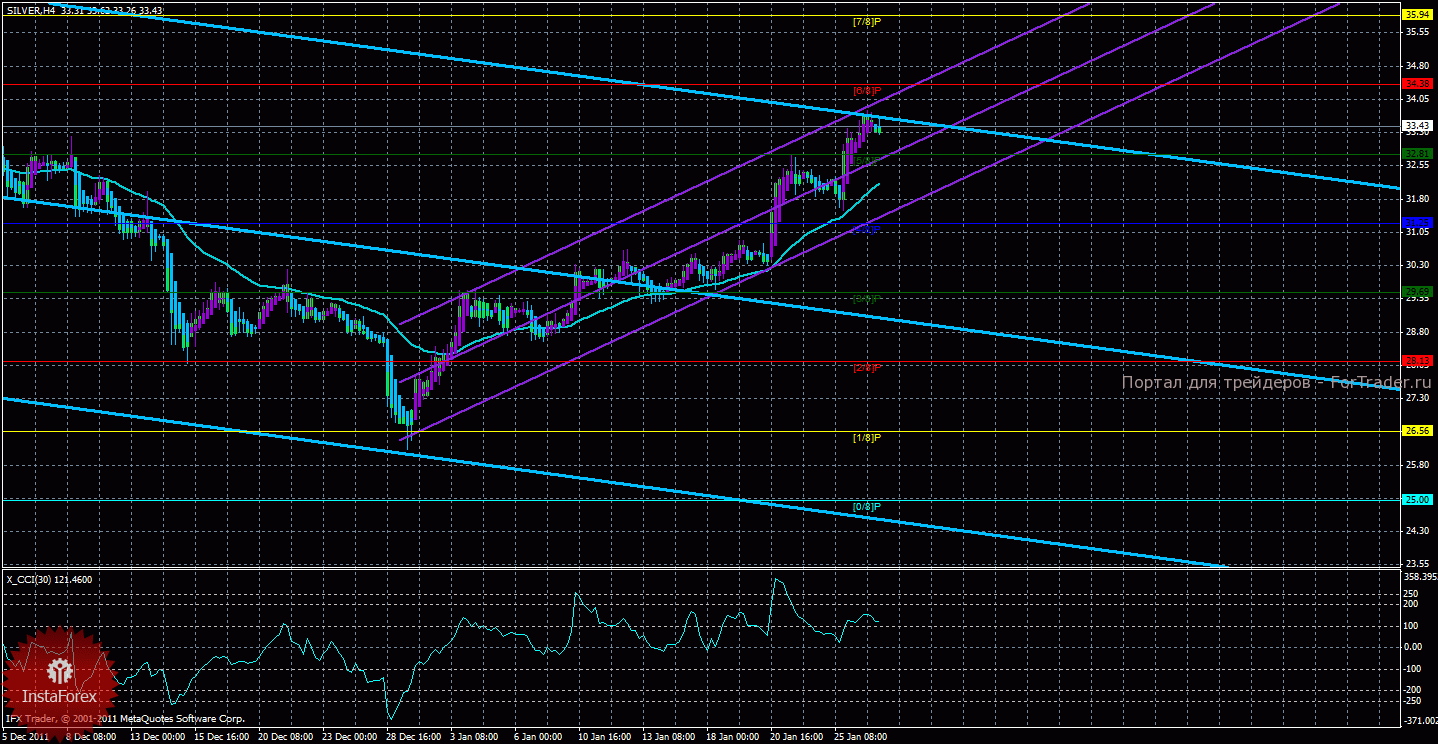Click the cyan 25.00 price tag
1438x744 pixels.
[x=1417, y=499]
